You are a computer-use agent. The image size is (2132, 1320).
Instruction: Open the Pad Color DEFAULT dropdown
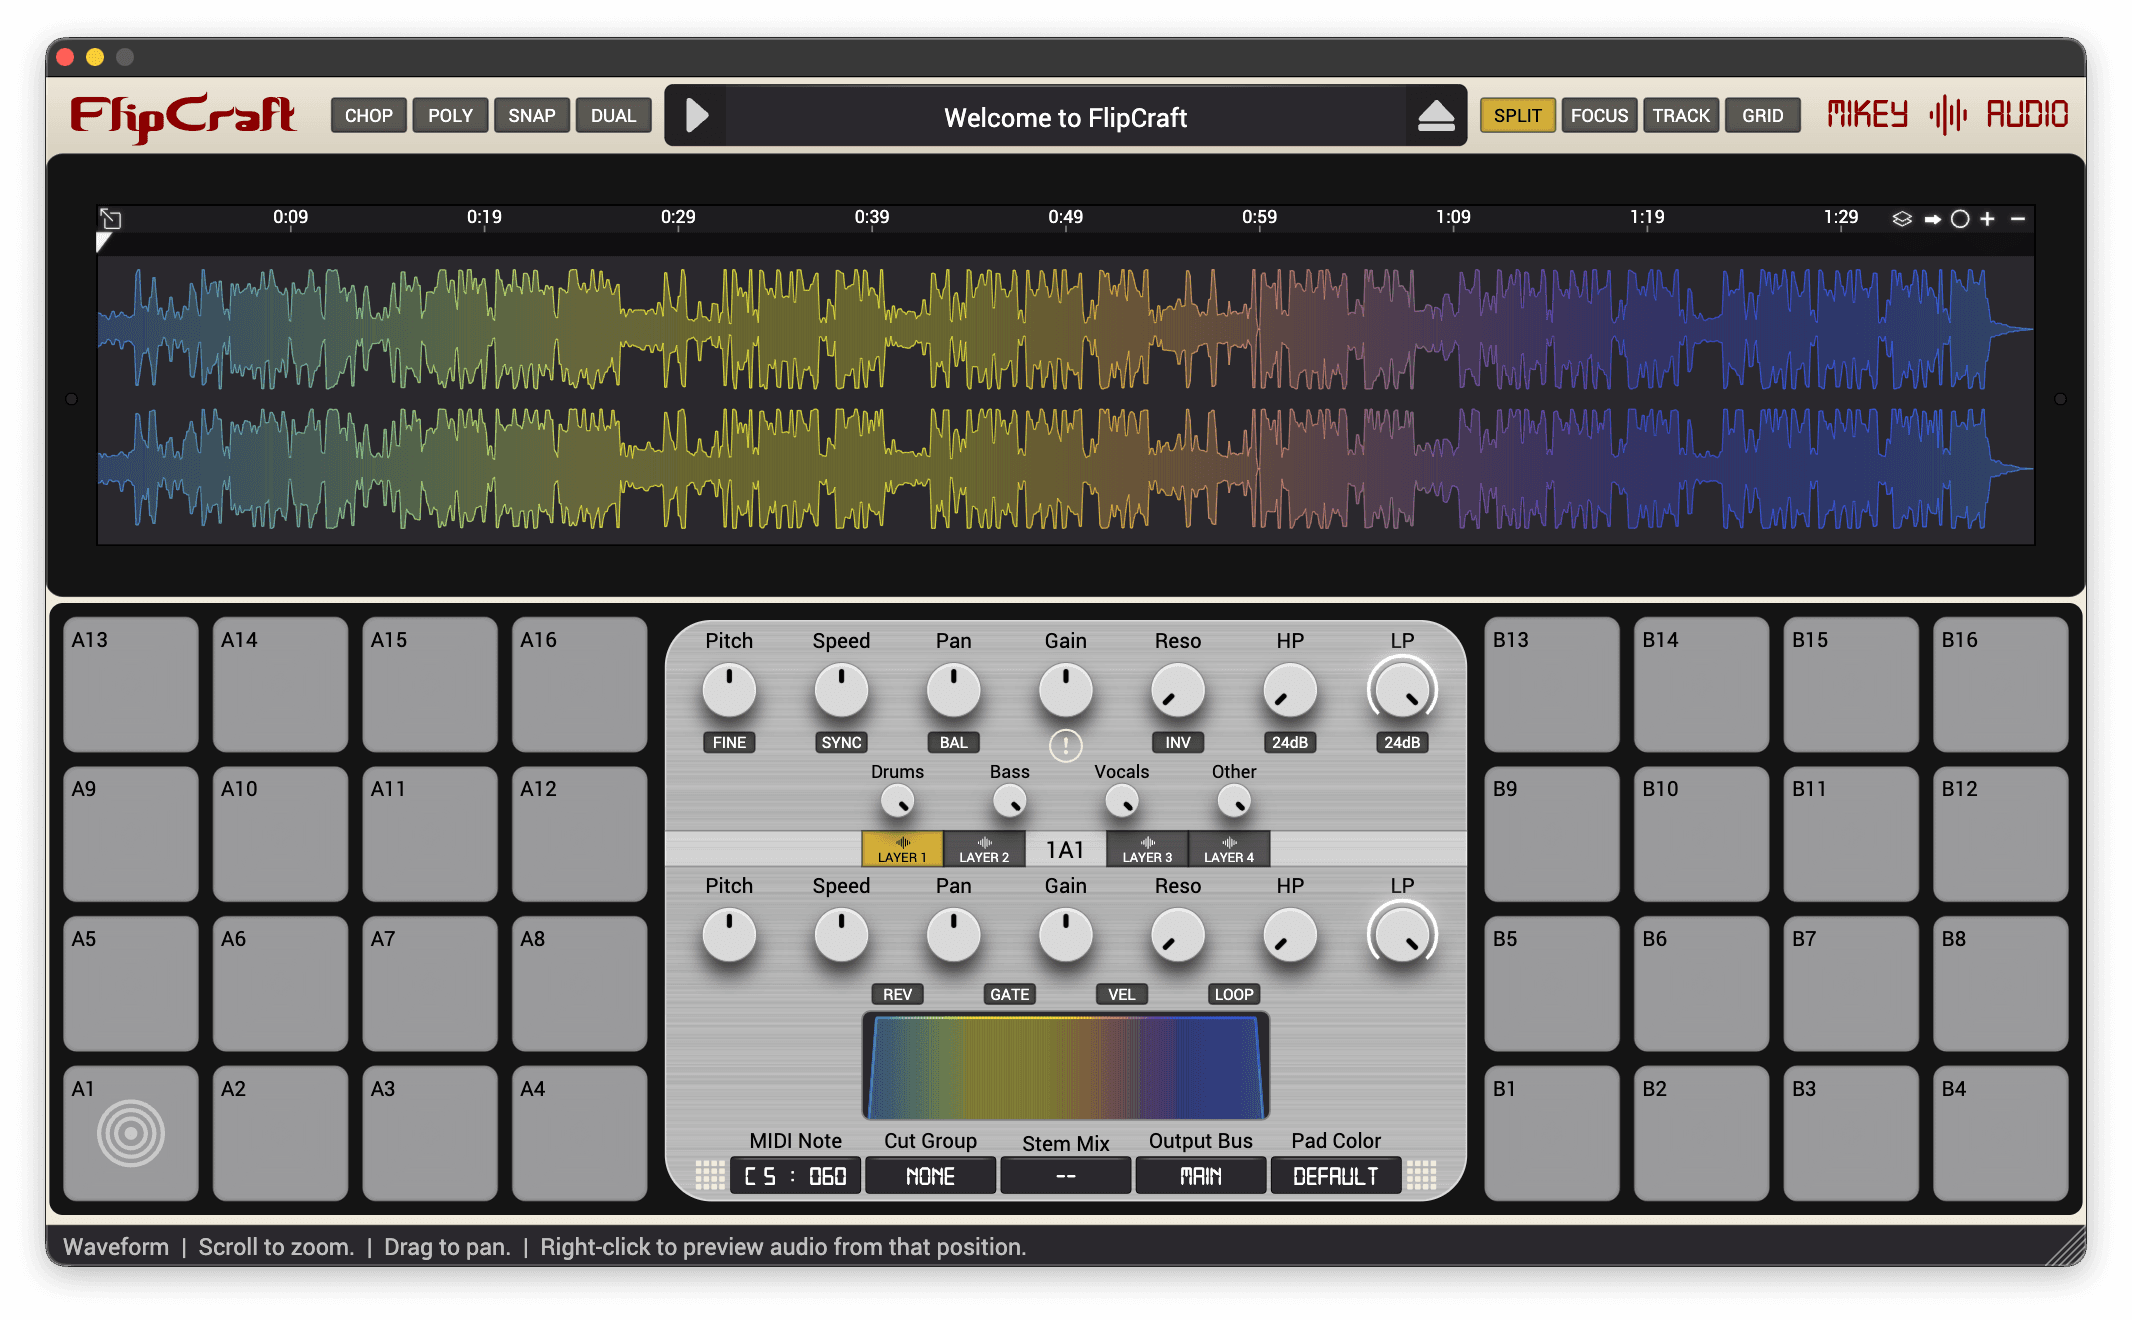1335,1176
